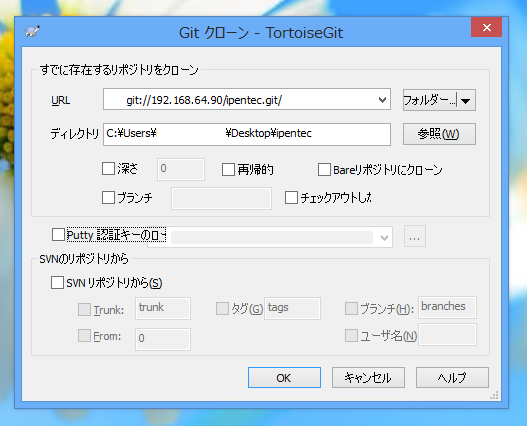Open the Putty key file dropdown
Screen dimensions: 527x426
click(384, 237)
